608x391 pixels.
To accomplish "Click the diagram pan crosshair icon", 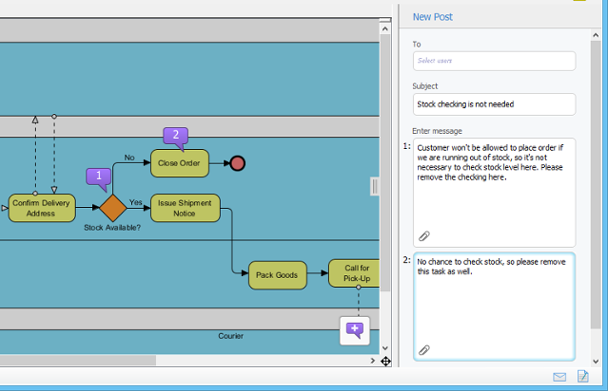I will [x=385, y=362].
